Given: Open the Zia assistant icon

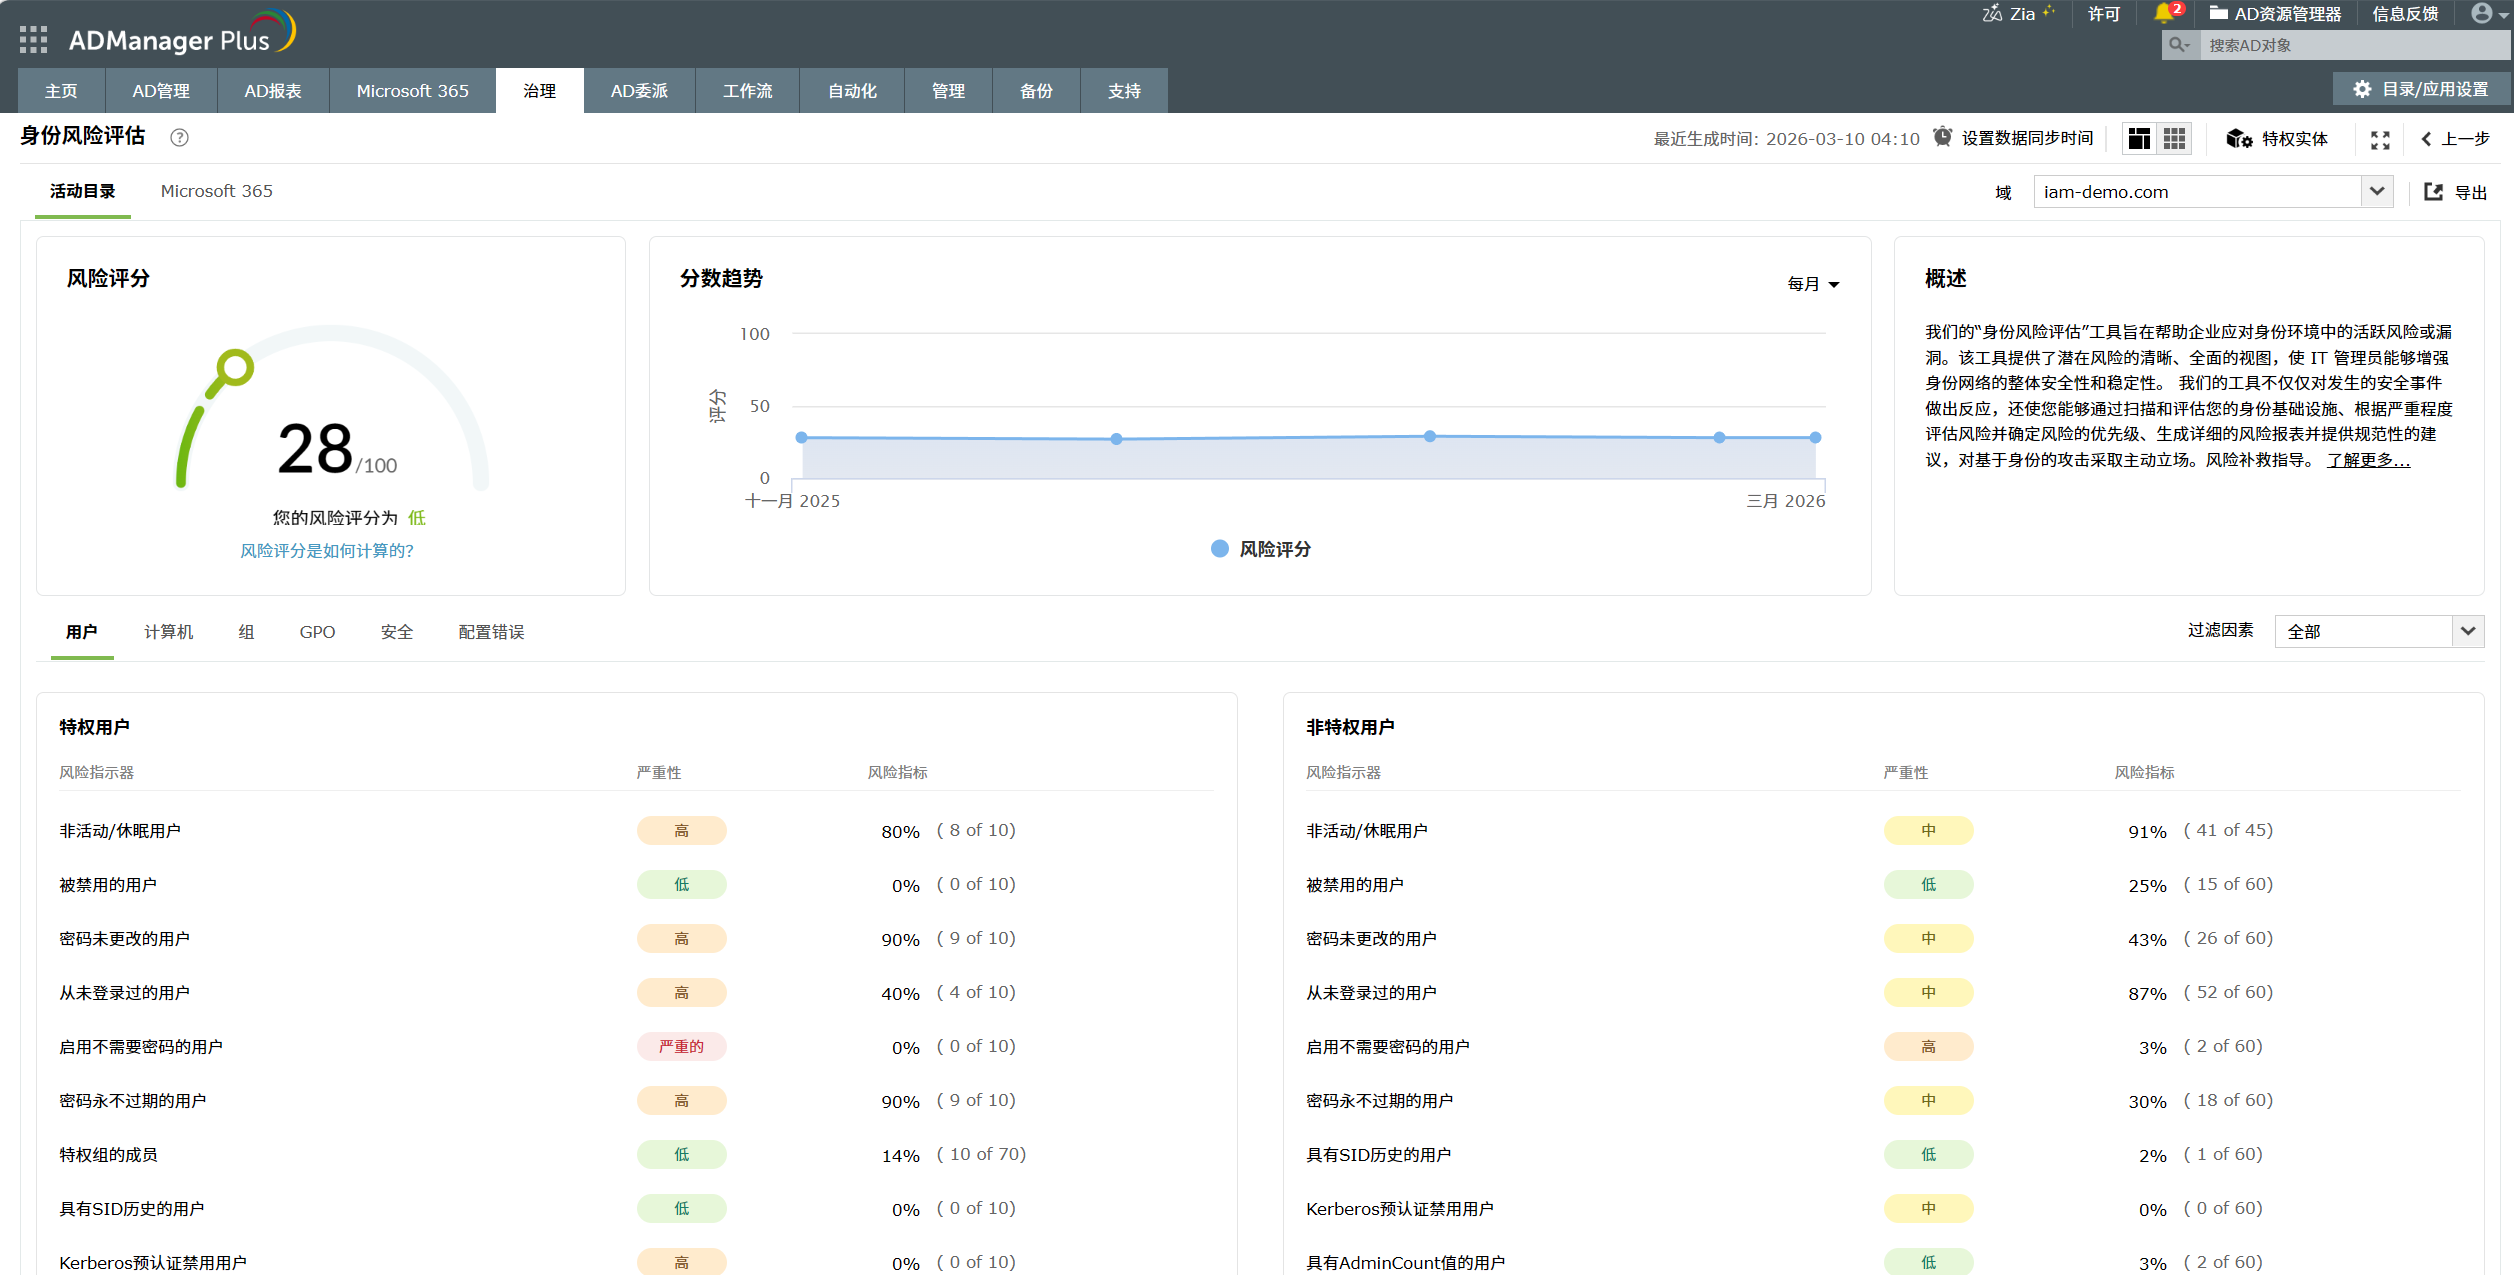Looking at the screenshot, I should click(x=1992, y=13).
